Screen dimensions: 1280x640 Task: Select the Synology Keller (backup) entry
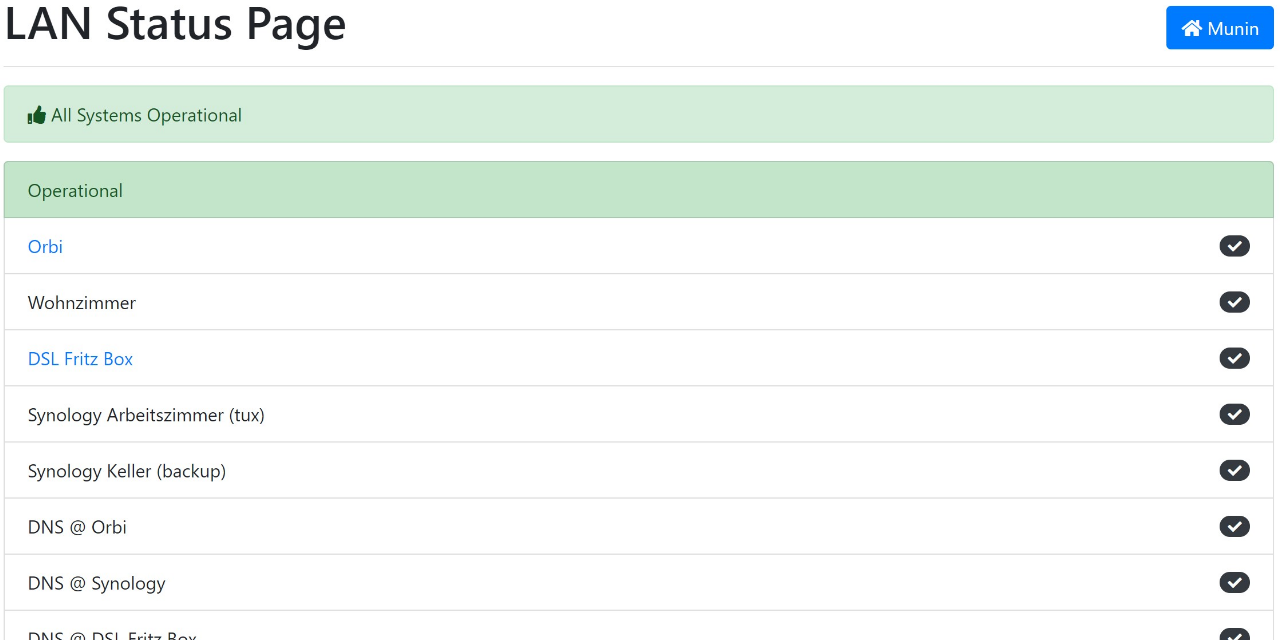pos(127,471)
